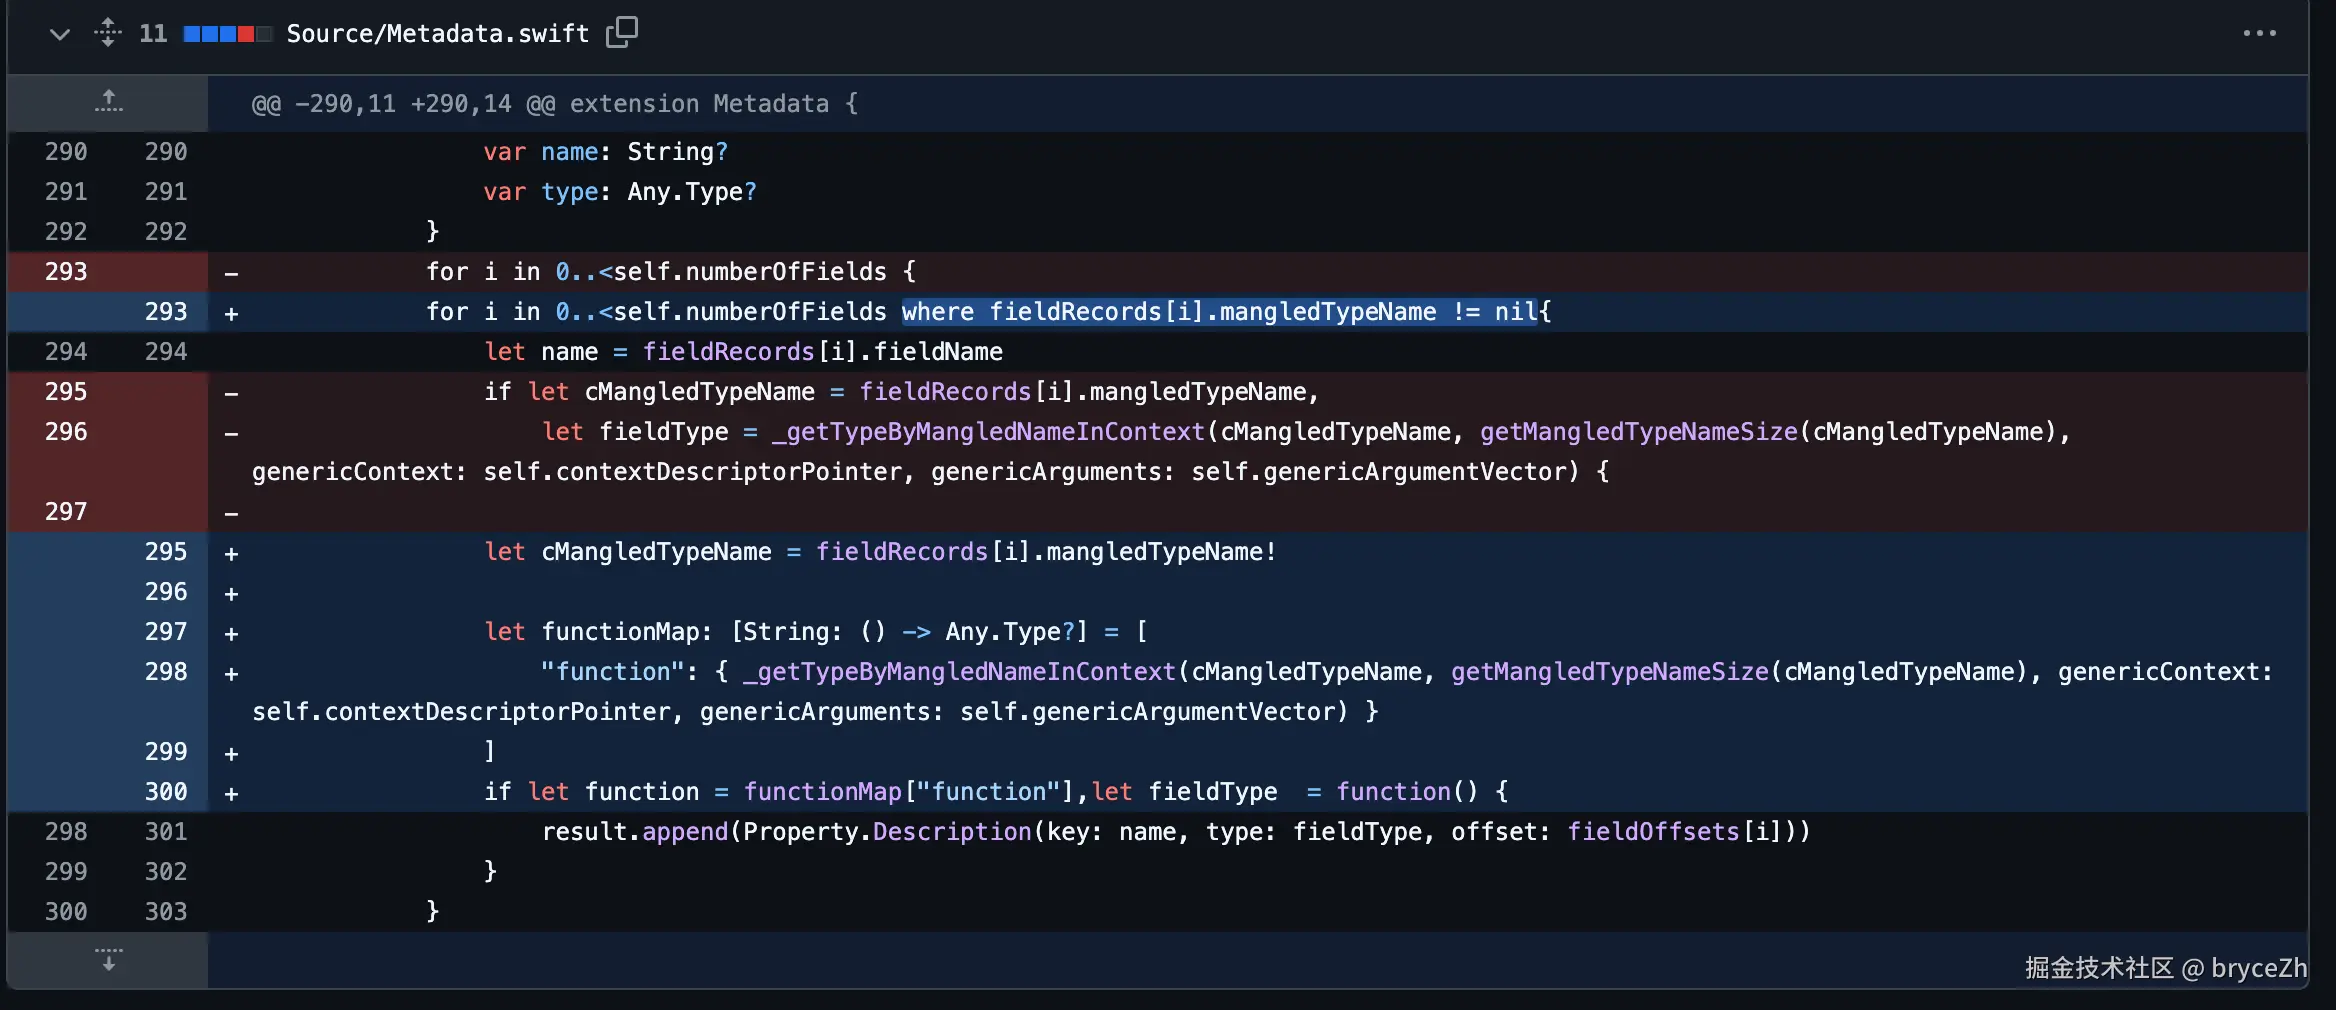The height and width of the screenshot is (1010, 2336).
Task: Collapse the Source/Metadata.swift file diff
Action: pyautogui.click(x=60, y=34)
